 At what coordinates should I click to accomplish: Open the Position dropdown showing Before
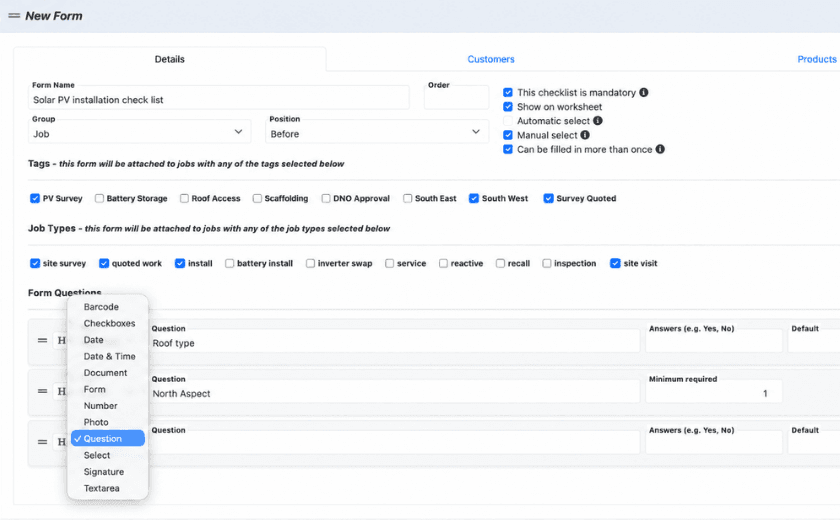377,132
